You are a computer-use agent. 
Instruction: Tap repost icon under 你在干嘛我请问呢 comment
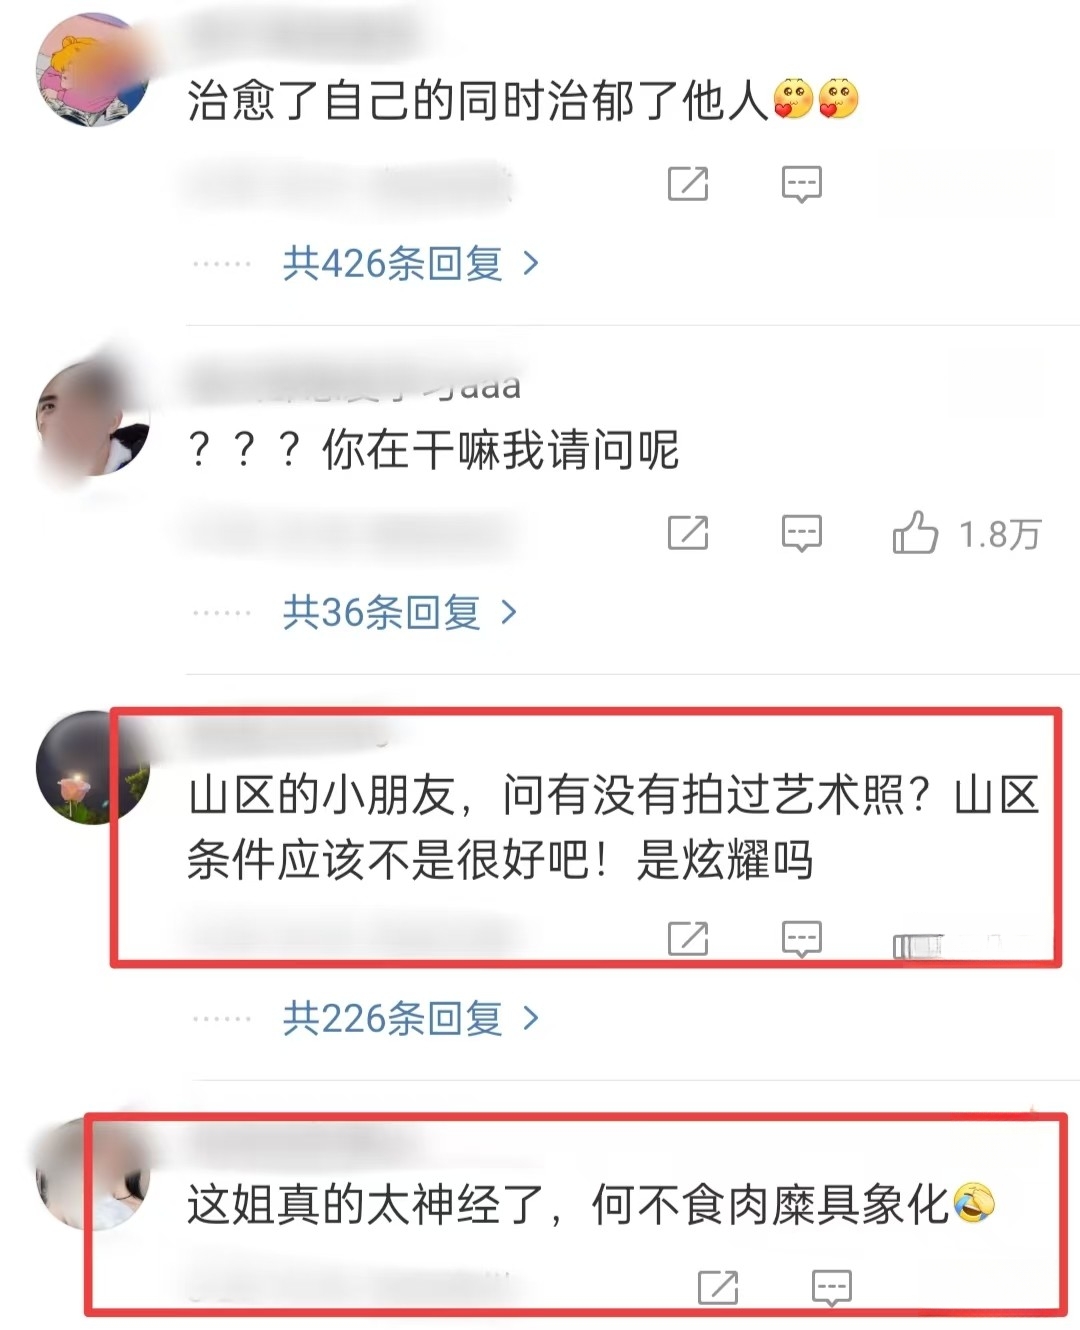[688, 533]
